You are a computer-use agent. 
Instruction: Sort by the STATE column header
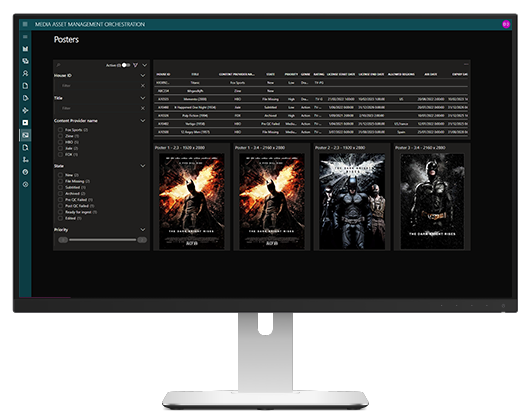pyautogui.click(x=270, y=74)
